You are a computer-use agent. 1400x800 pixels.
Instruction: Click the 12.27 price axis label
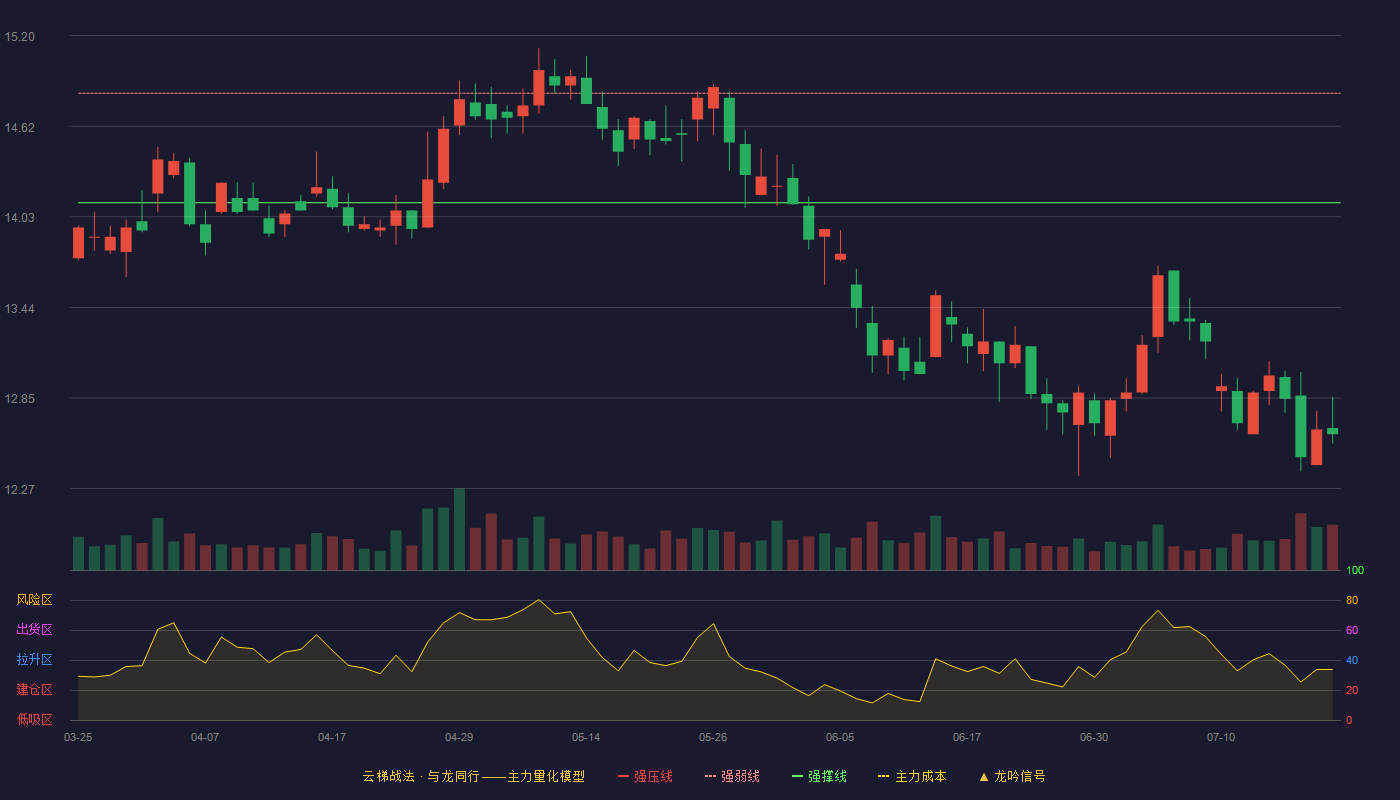pos(19,490)
